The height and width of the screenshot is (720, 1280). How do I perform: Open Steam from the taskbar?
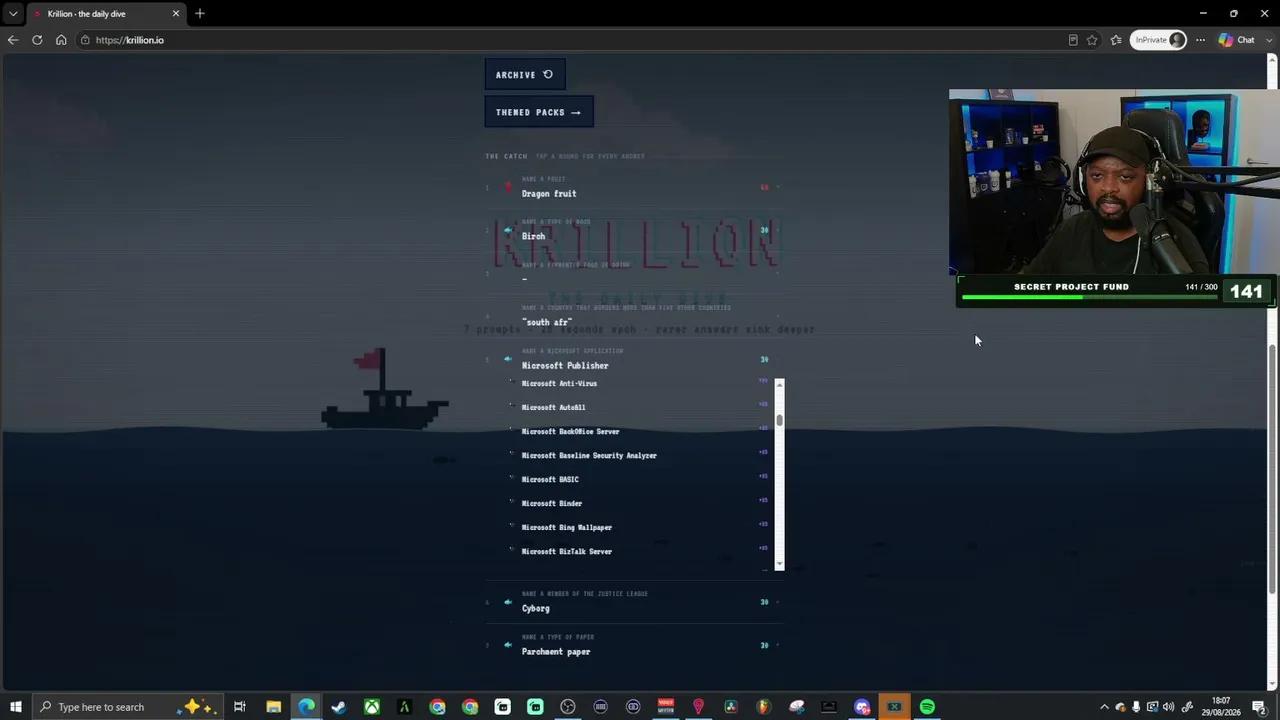click(338, 707)
